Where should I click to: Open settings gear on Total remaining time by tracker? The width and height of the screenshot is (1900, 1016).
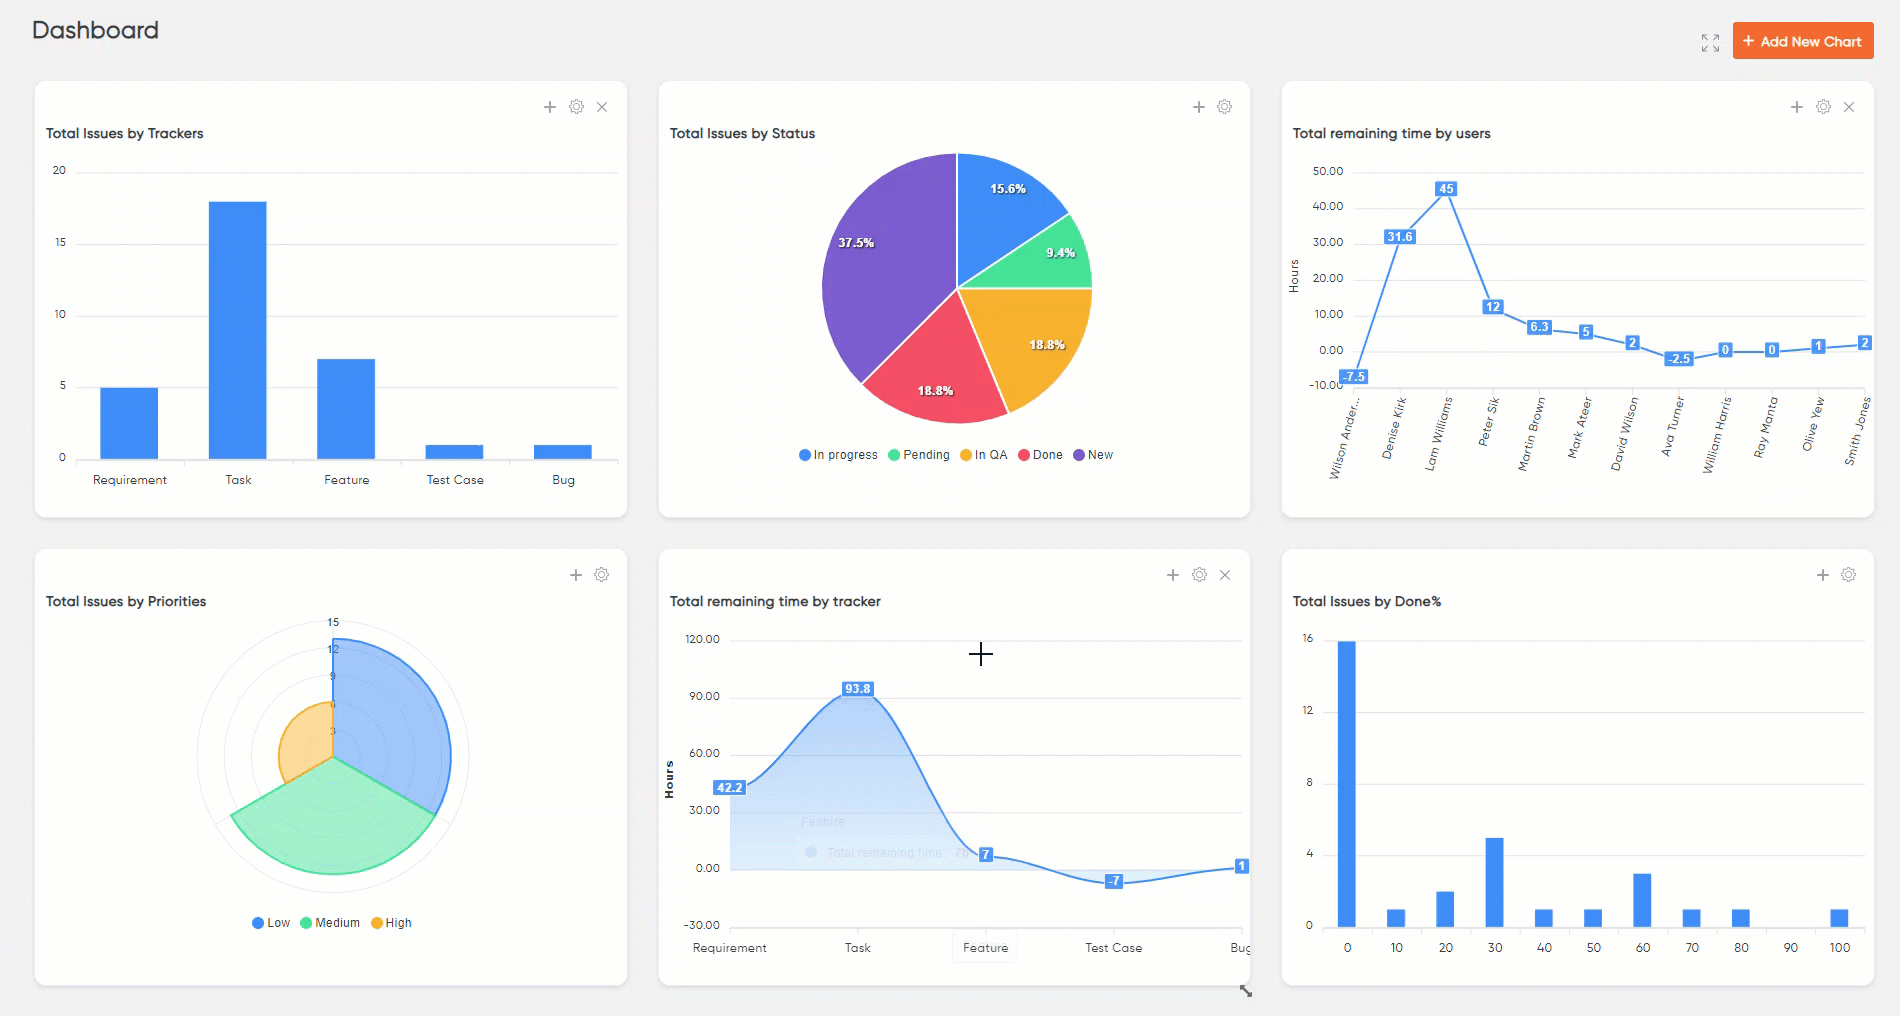[1199, 575]
